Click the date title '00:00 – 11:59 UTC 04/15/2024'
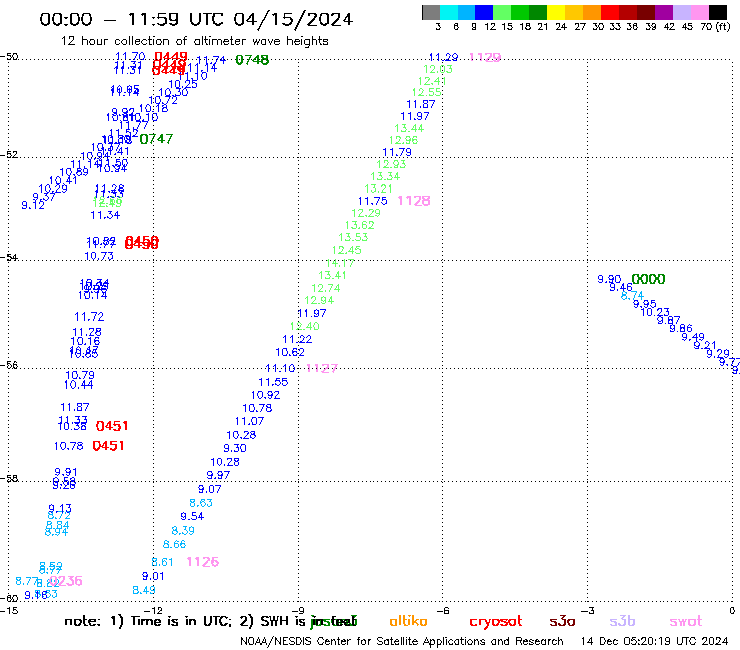Viewport: 740px width, 650px height. click(196, 19)
